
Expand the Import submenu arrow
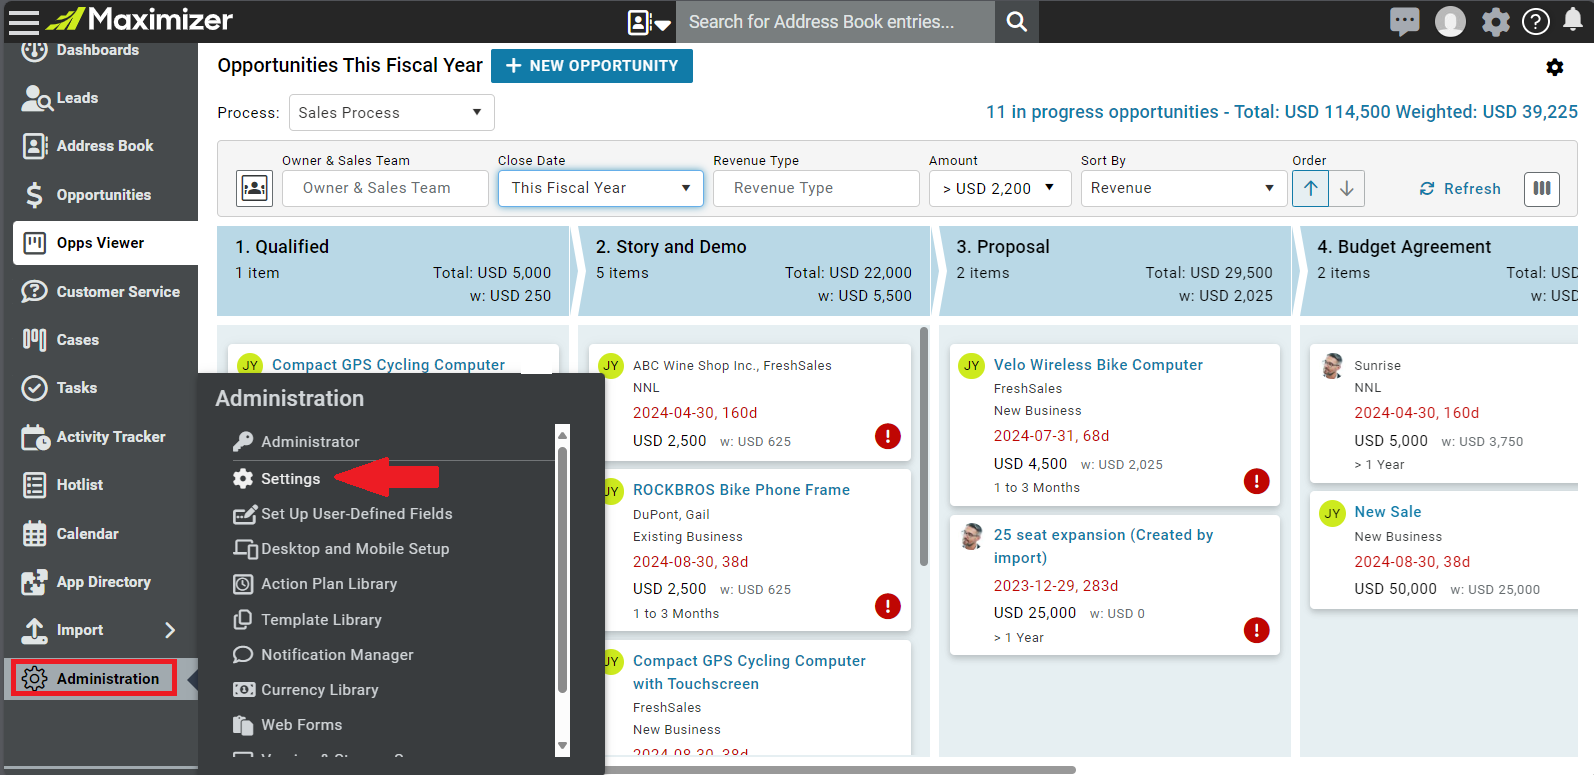[x=170, y=630]
